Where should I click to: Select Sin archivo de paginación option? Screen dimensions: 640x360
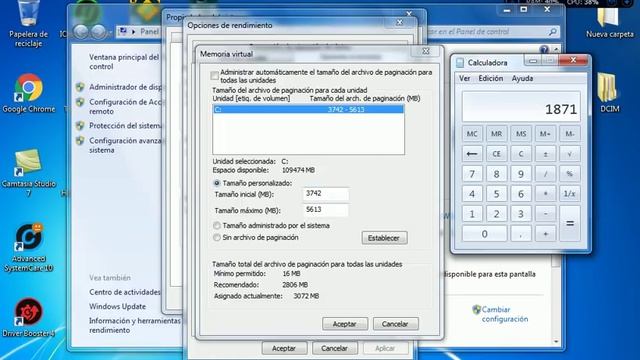(x=217, y=238)
